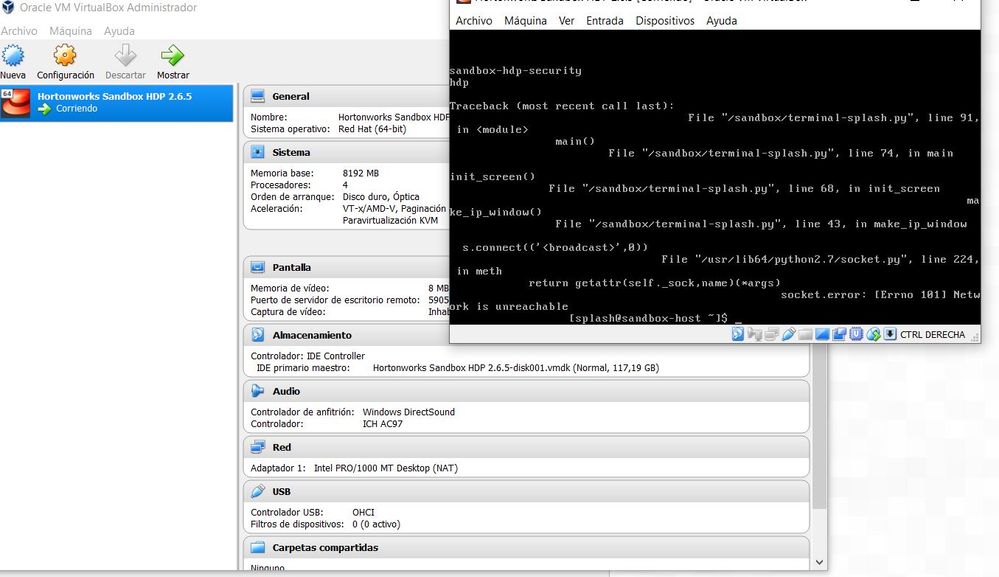Click the Red network section header
999x577 pixels.
pyautogui.click(x=282, y=447)
